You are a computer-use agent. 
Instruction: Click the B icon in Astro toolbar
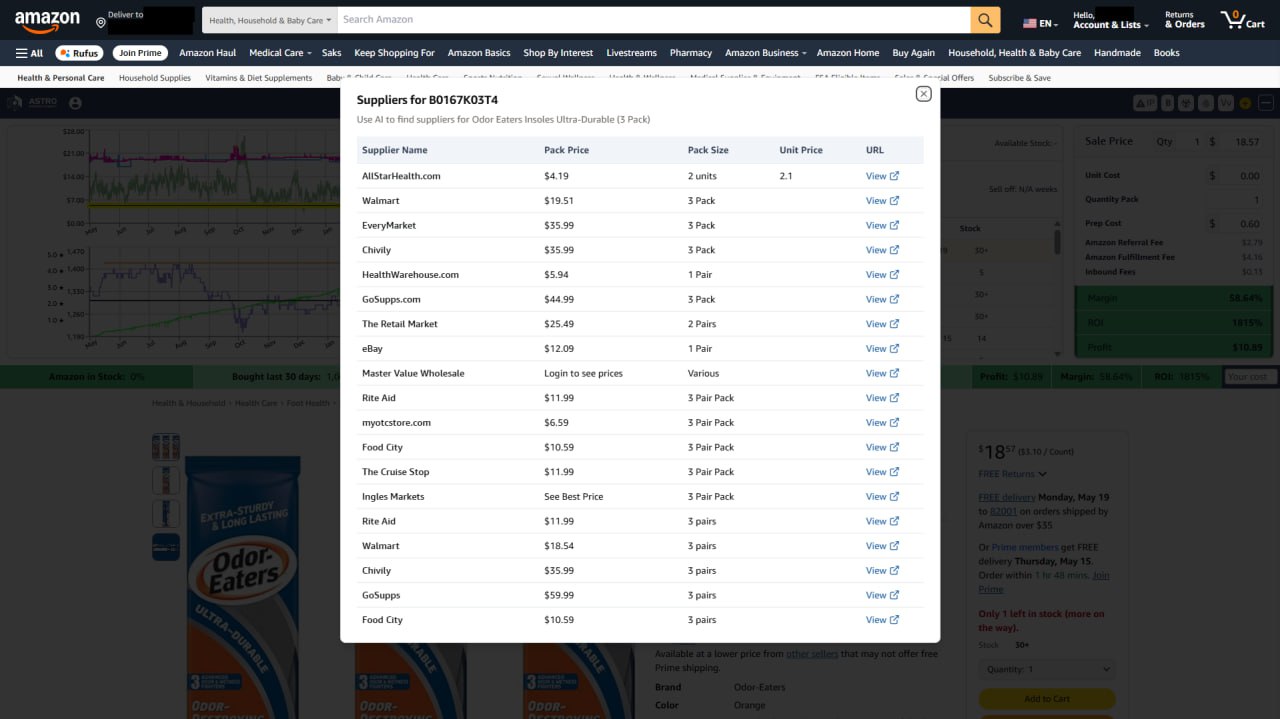(x=1168, y=103)
